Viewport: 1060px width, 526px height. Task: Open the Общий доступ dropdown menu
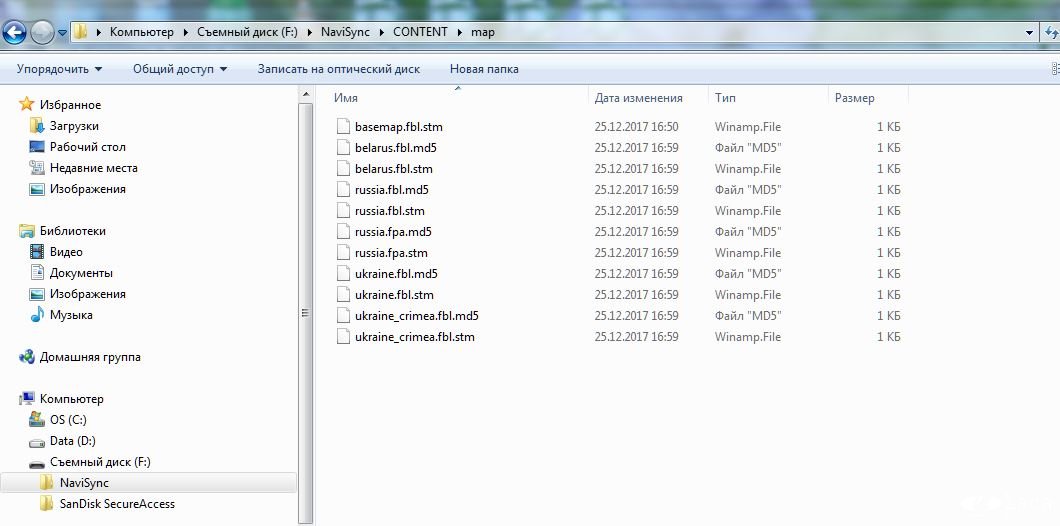[180, 69]
